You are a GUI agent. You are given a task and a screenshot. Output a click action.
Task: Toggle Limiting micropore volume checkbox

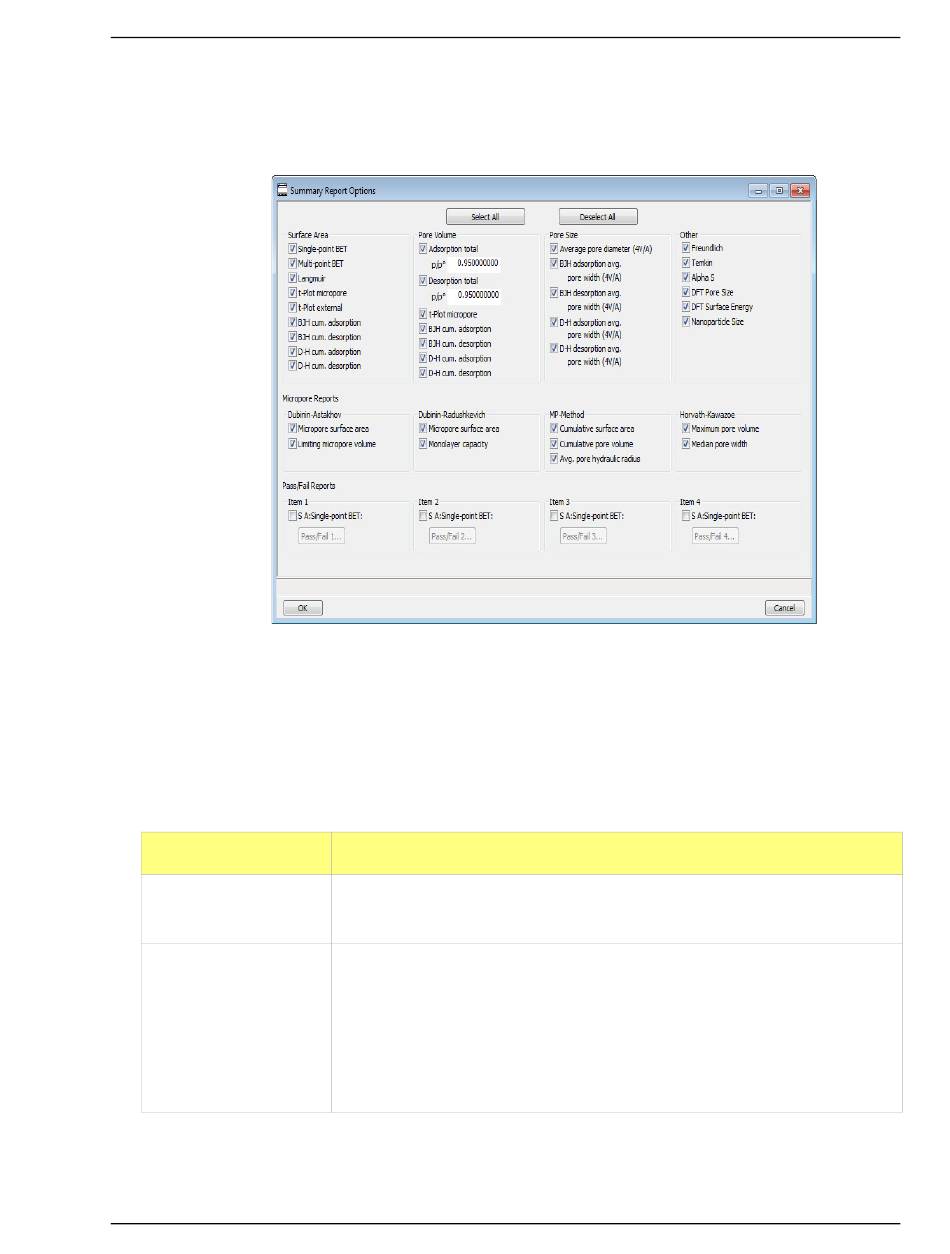click(292, 444)
